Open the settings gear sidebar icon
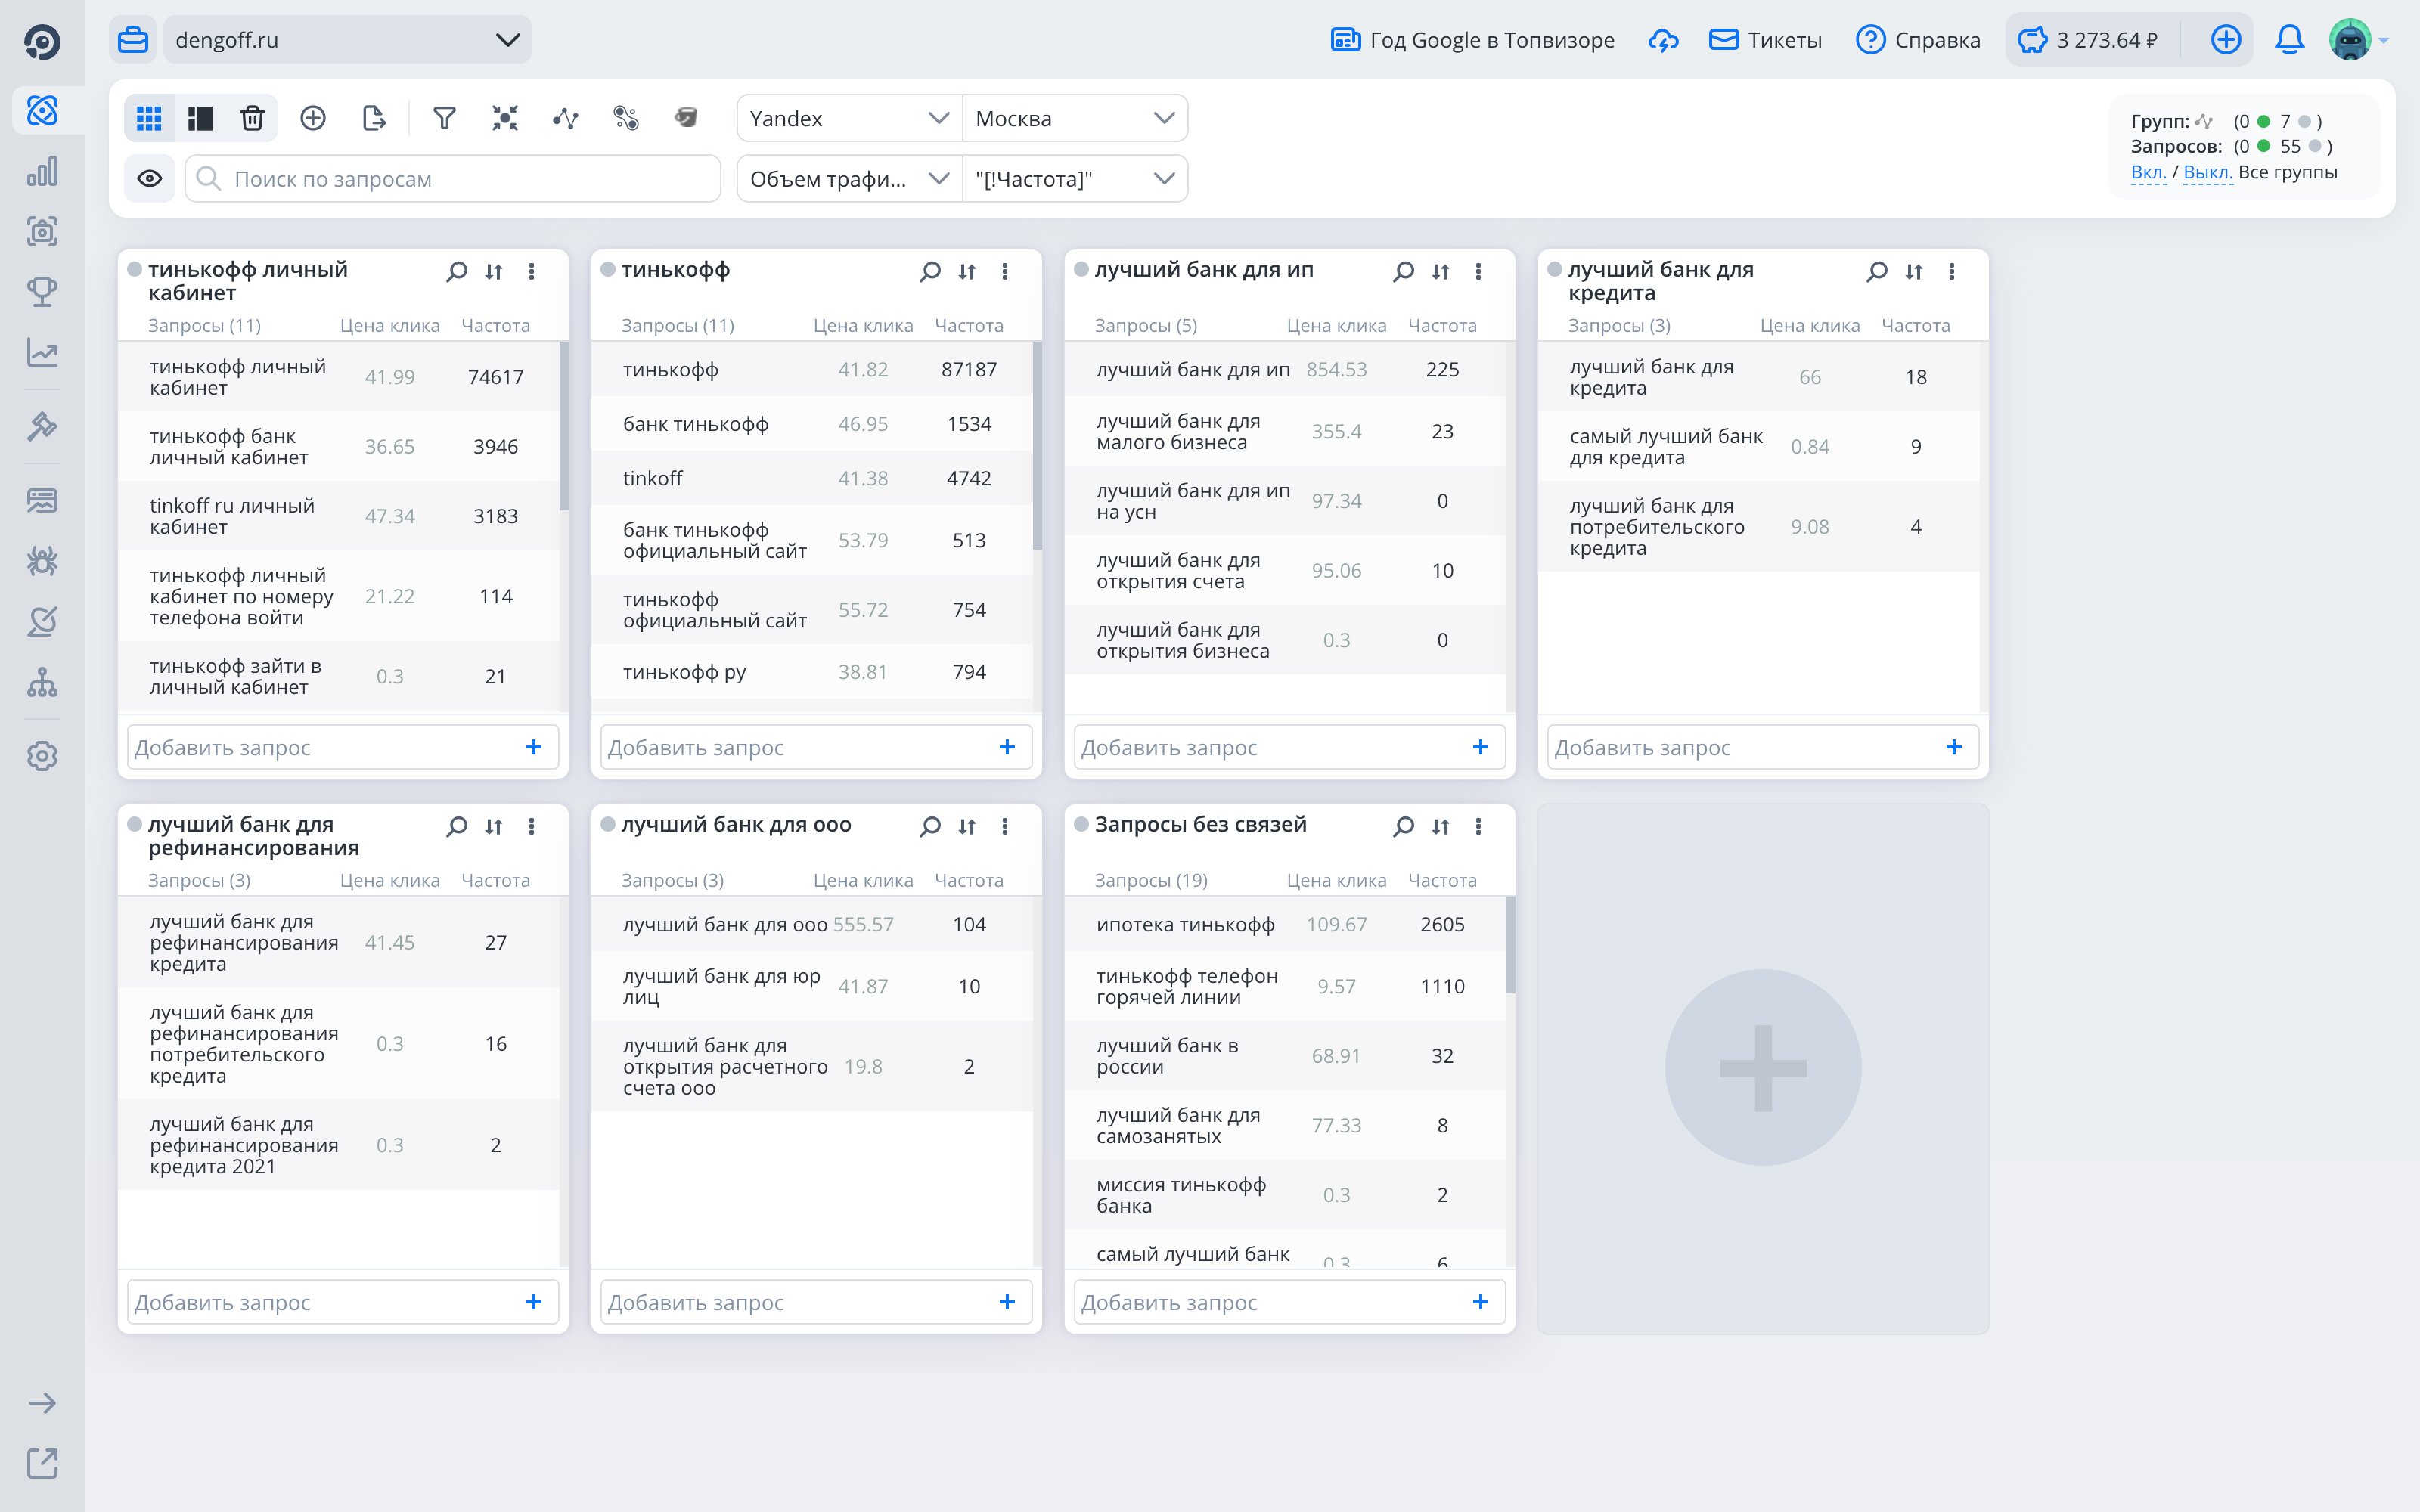Screen dimensions: 2420x1512 pos(42,756)
